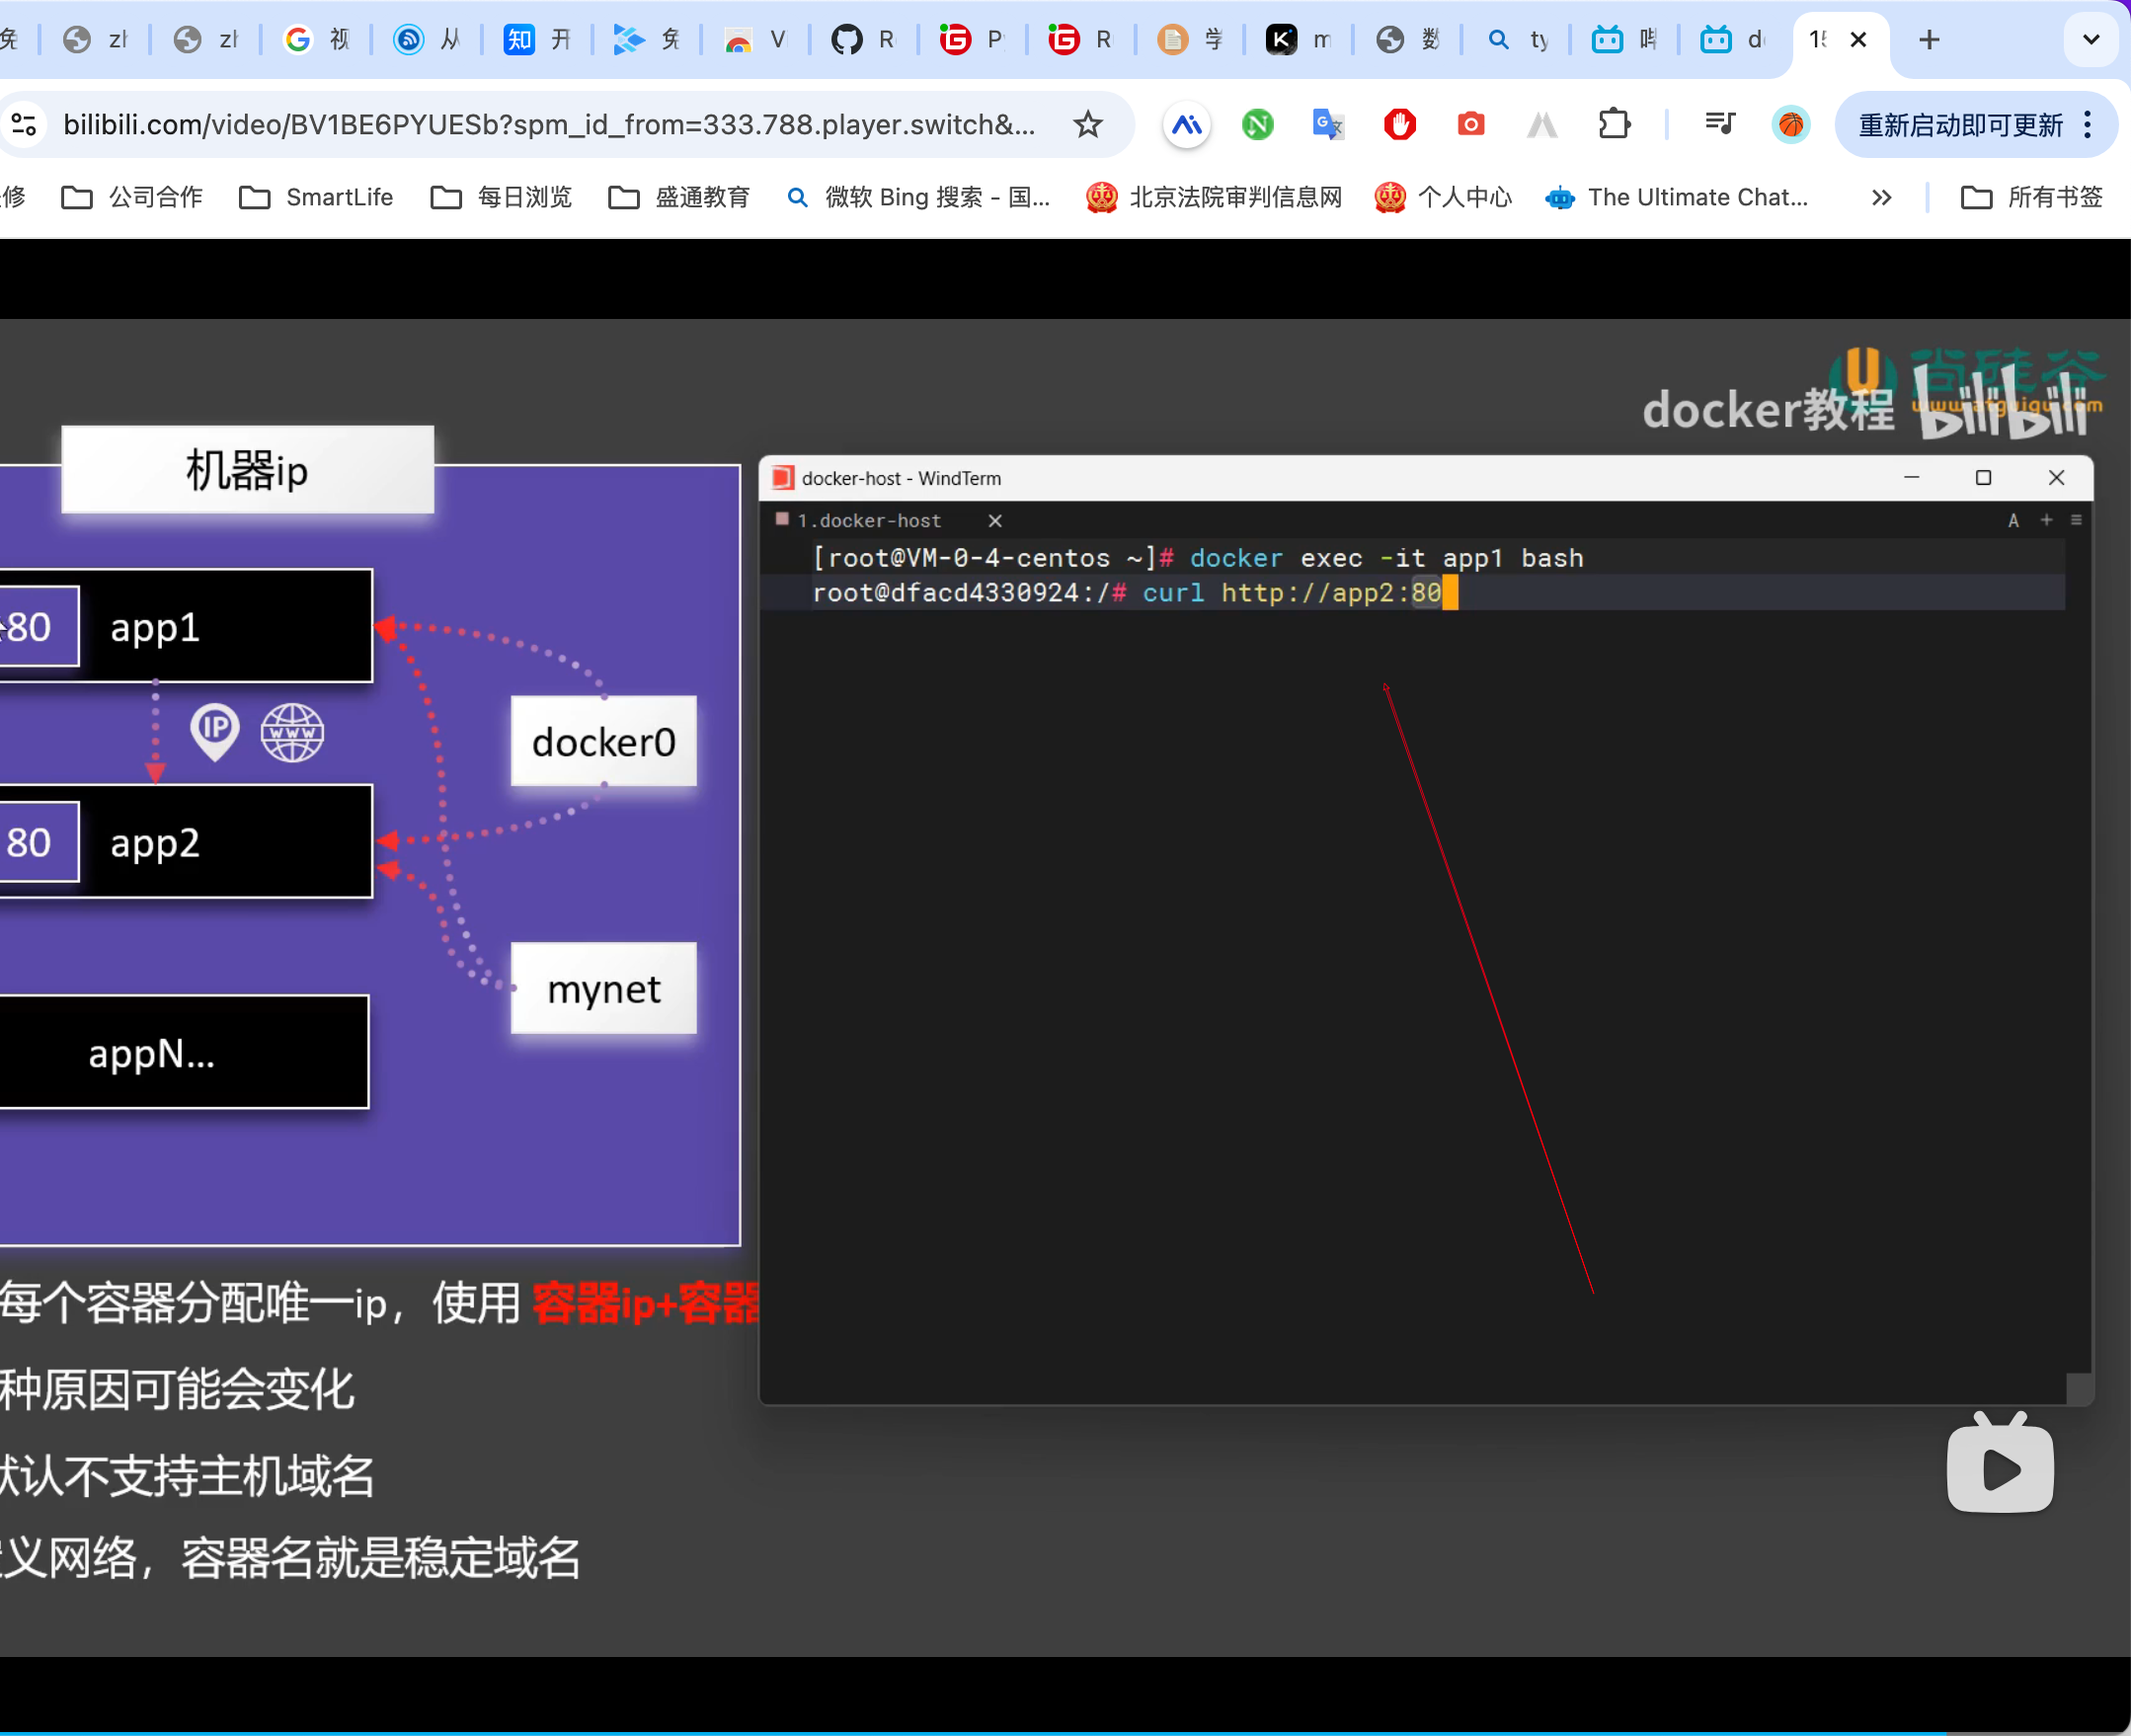Viewport: 2131px width, 1736px height.
Task: Open the SmartLife bookmarks folder
Action: tap(316, 198)
